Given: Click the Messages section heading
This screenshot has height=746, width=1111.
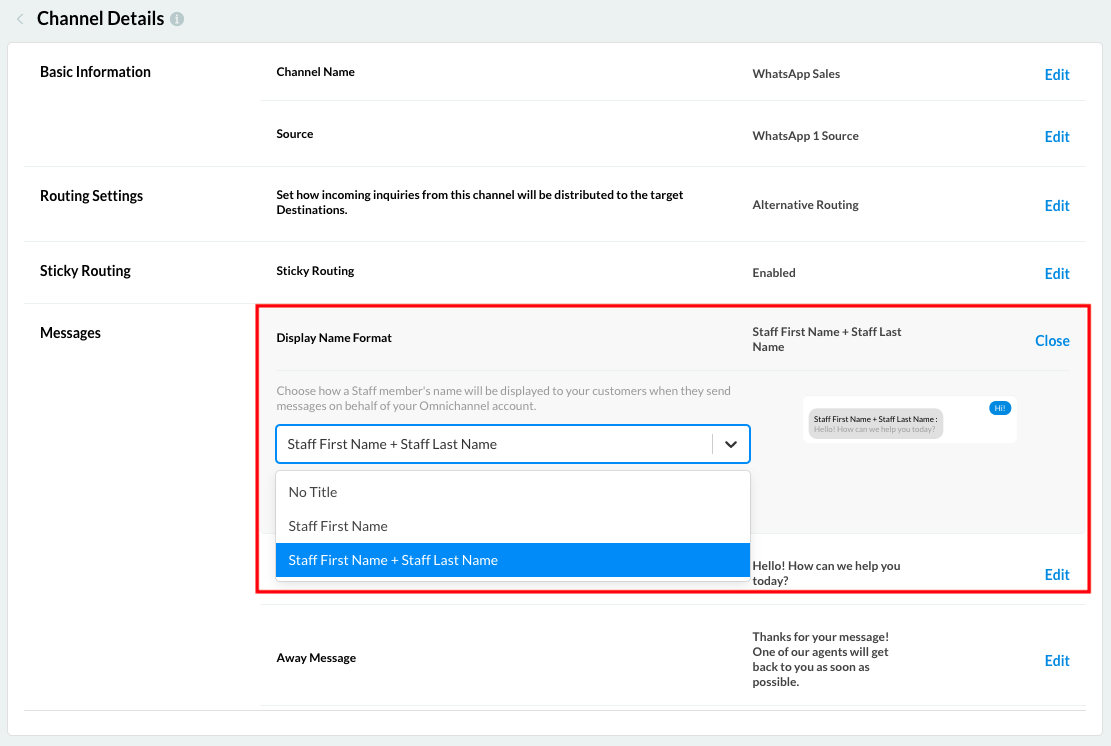Looking at the screenshot, I should 70,333.
